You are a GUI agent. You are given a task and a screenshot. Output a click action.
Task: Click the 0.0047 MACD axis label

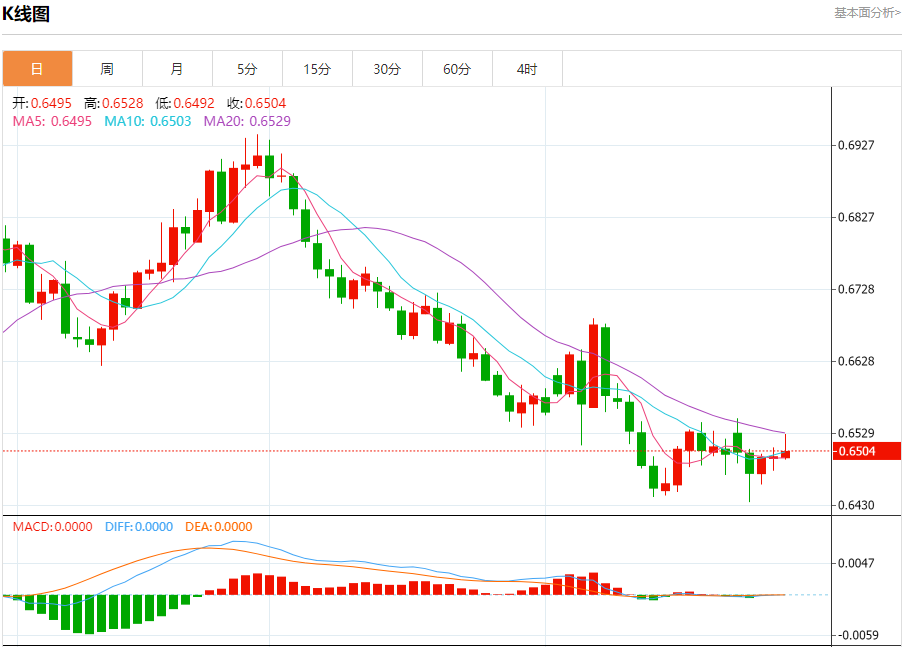pos(856,563)
